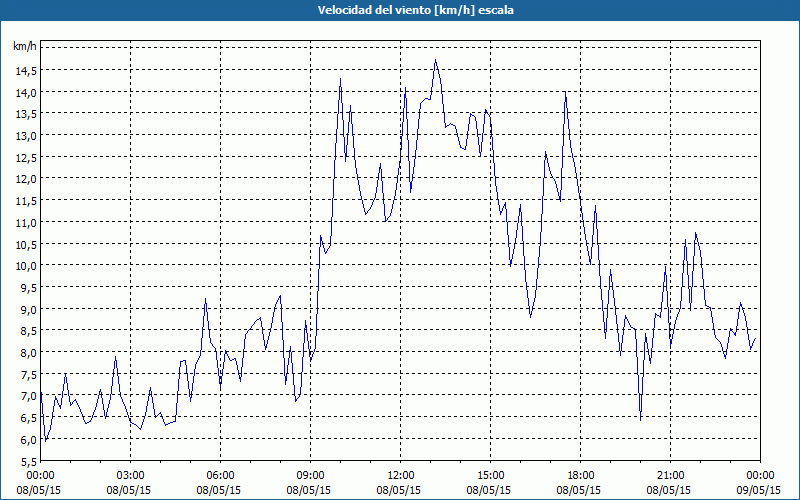
Task: Select the '00:00' time label above 08/05/15
Action: point(41,476)
